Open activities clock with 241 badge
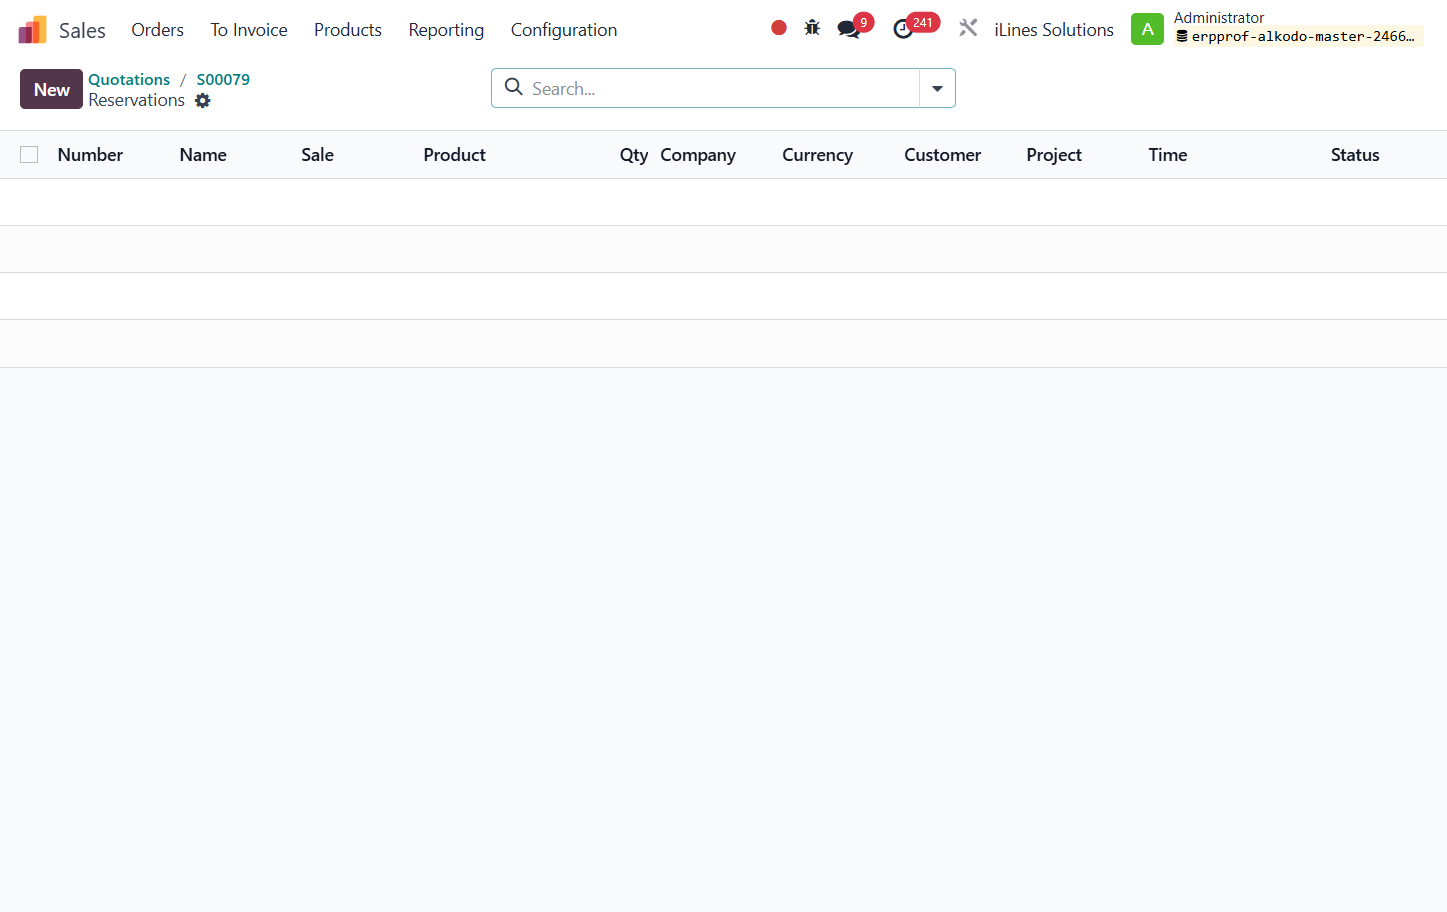Screen dimensions: 1447x912 tap(914, 27)
